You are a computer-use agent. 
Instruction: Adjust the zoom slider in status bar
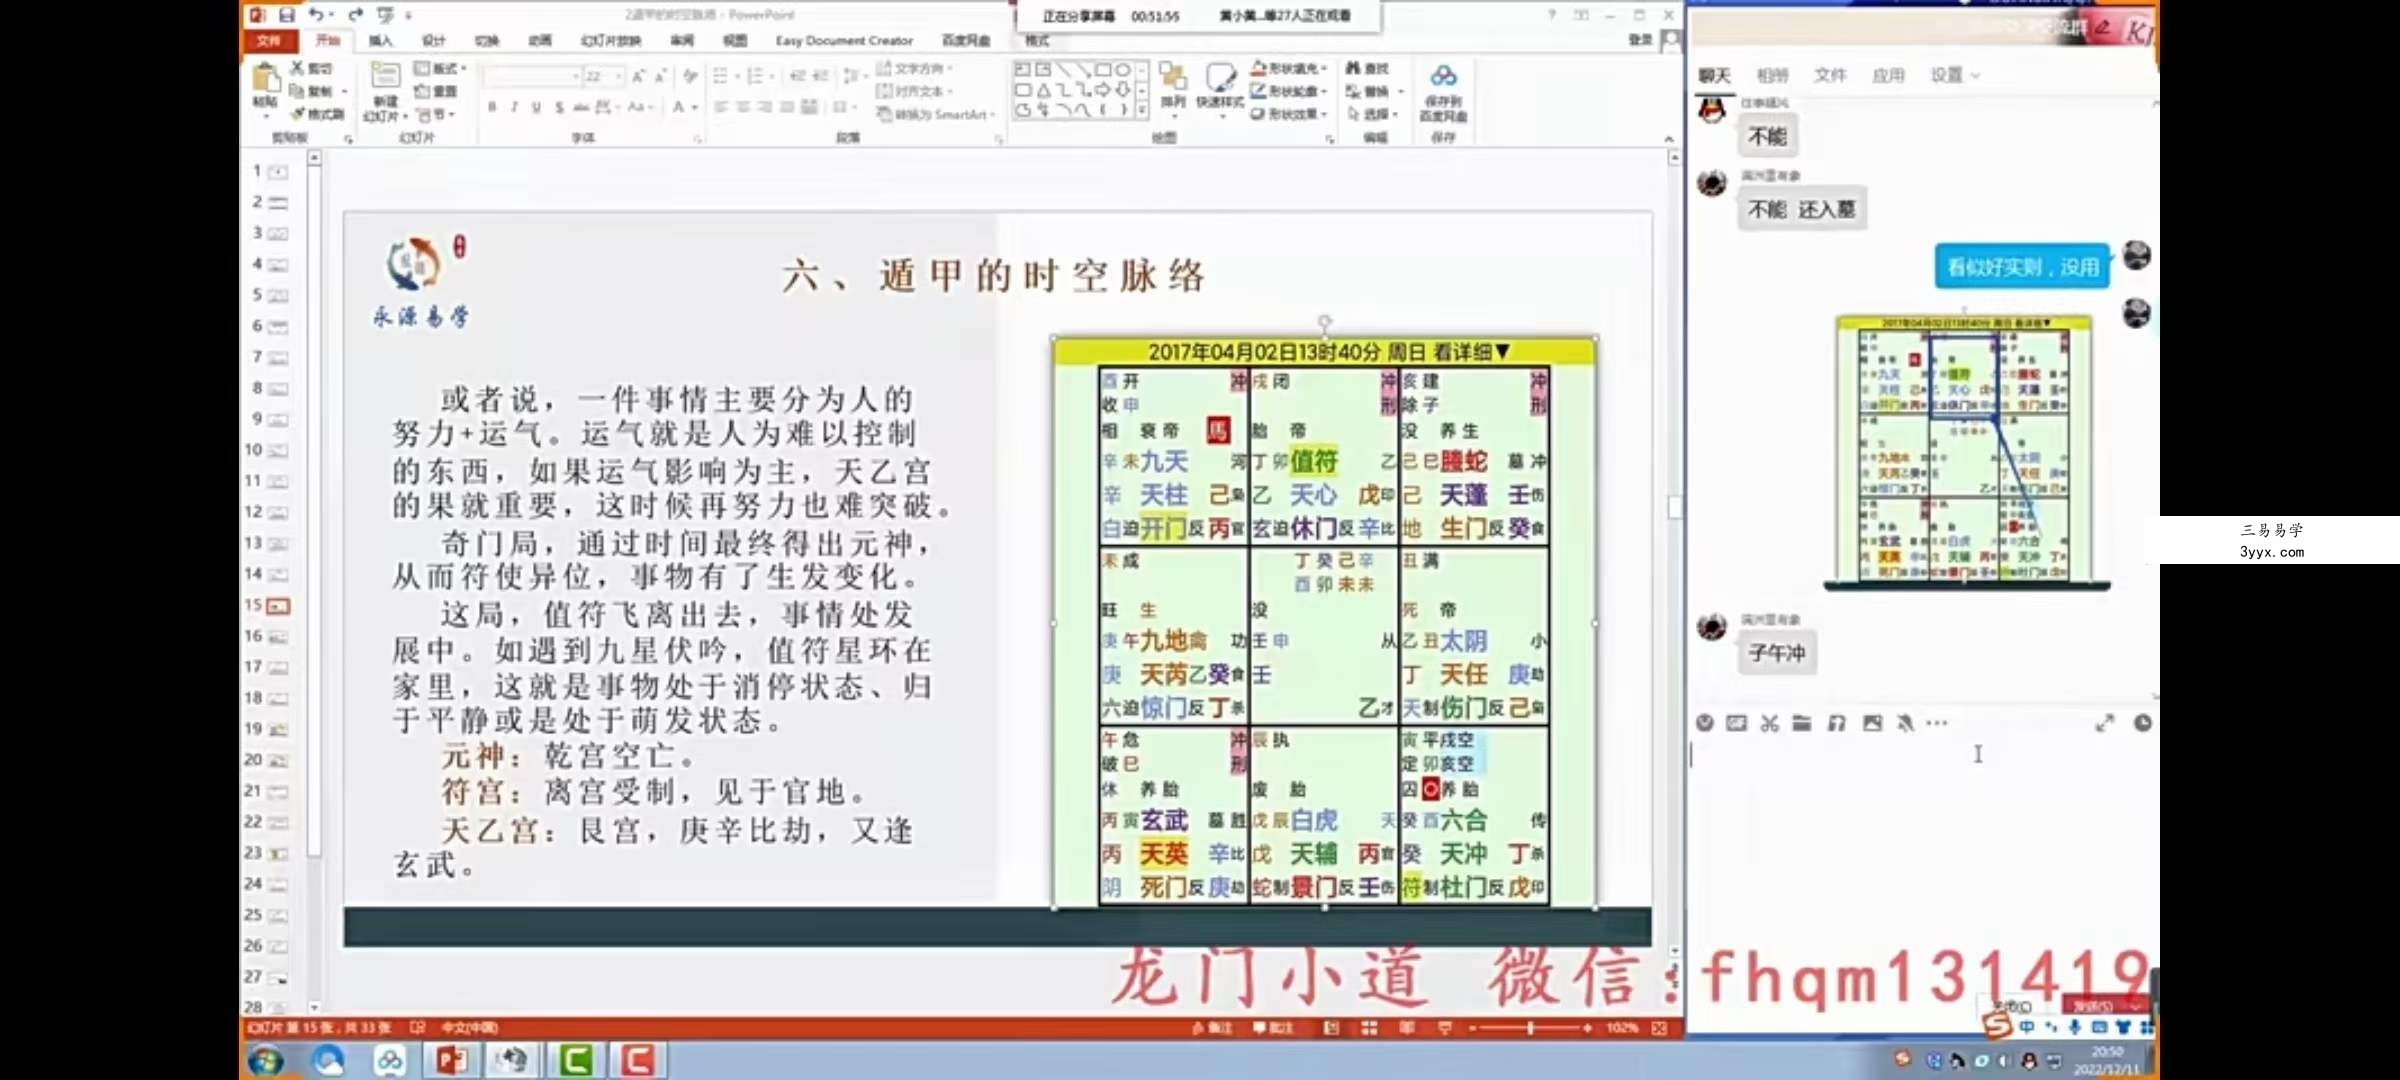point(1530,1028)
